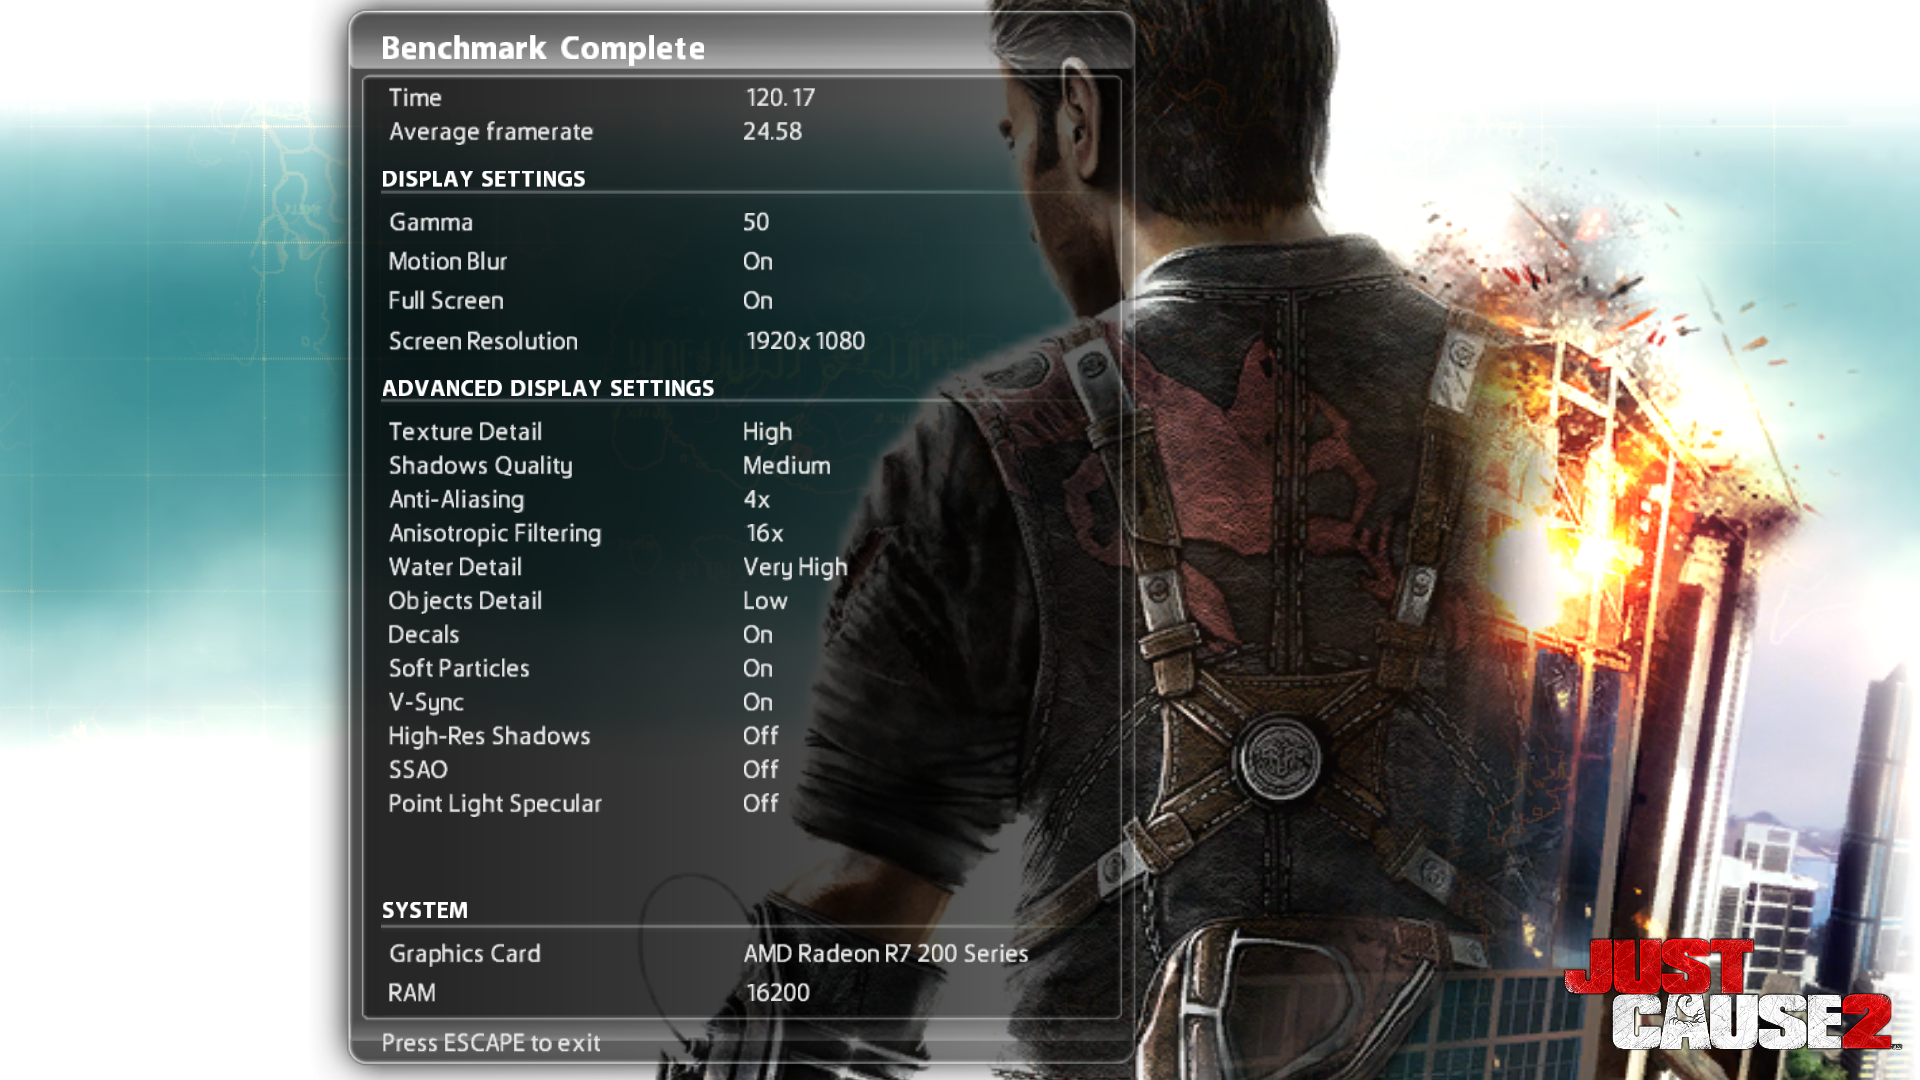Click the Just Cause 2 logo

coord(1732,995)
